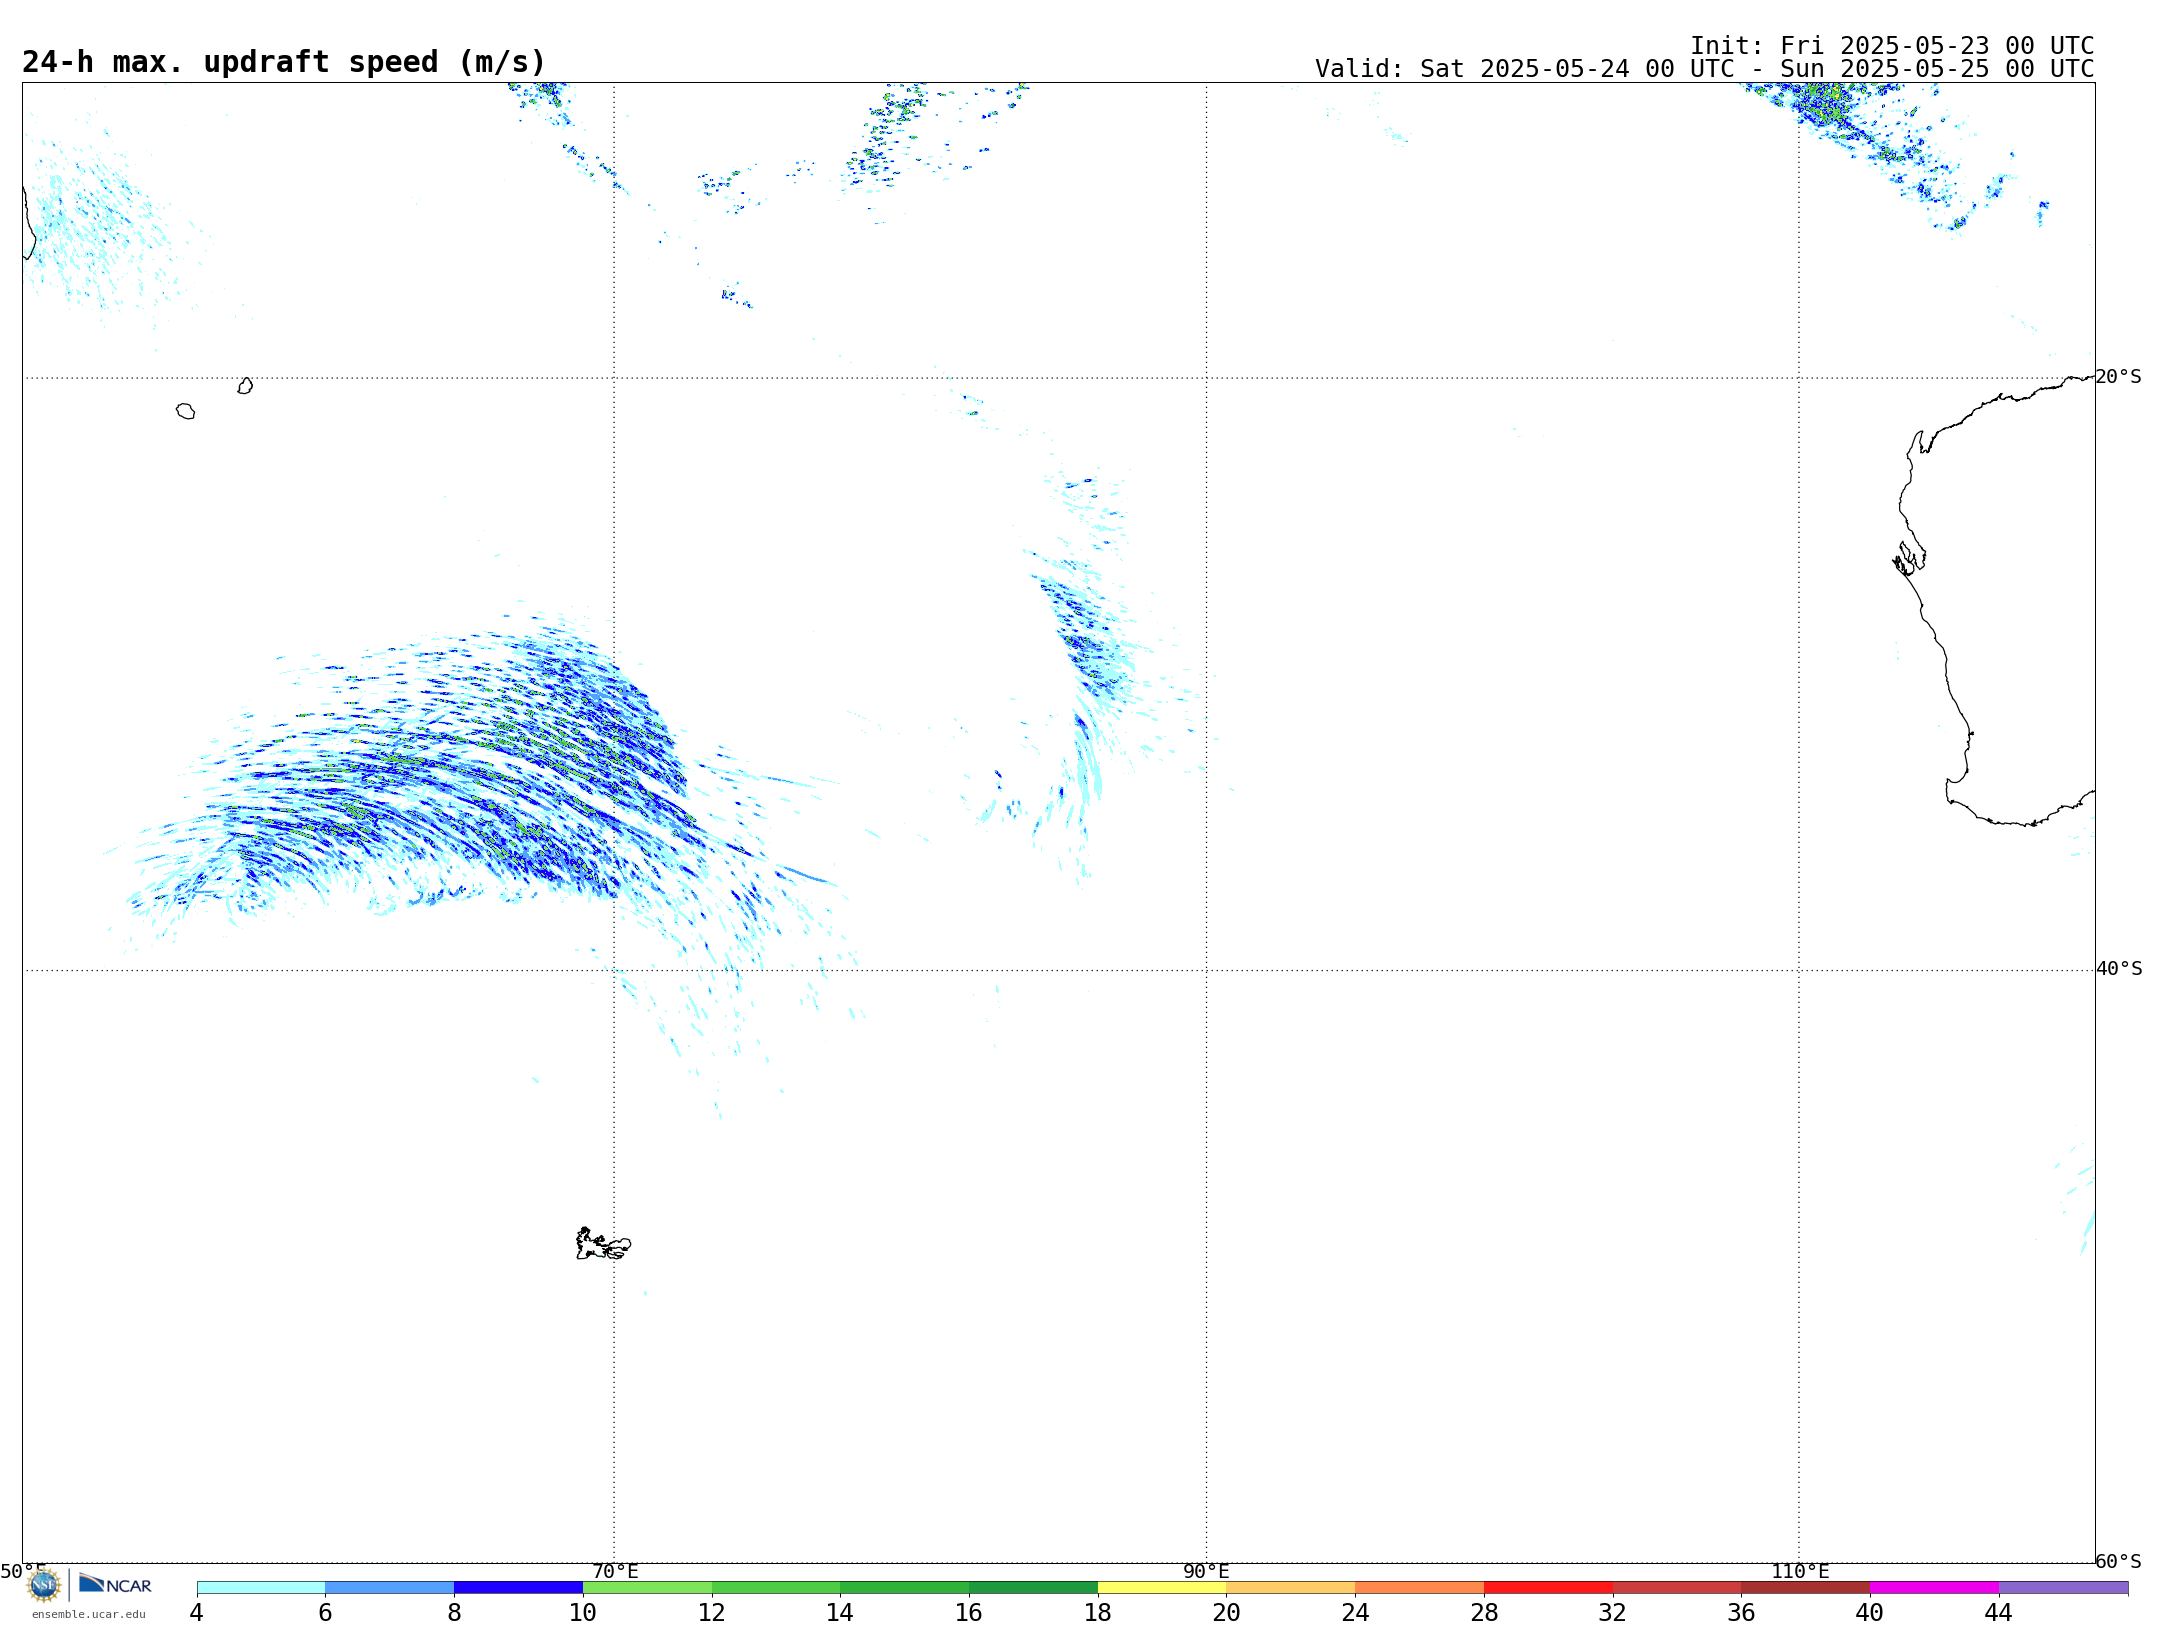Click the purple 44 m/s swatch

pos(2063,1588)
